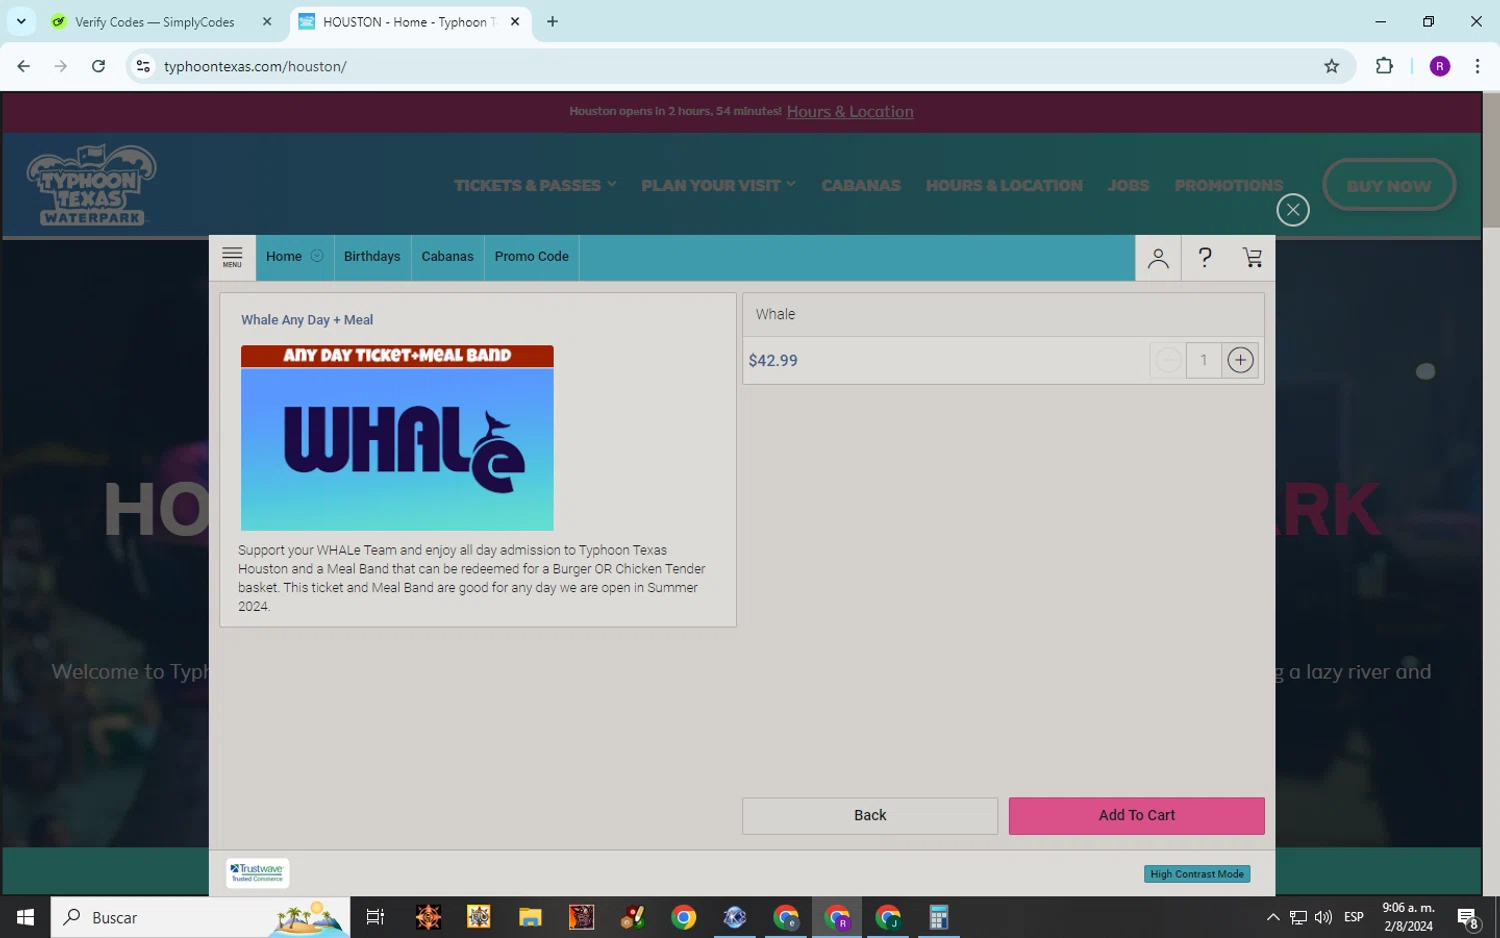Click the ESP keyboard language indicator
This screenshot has width=1500, height=938.
(x=1354, y=917)
